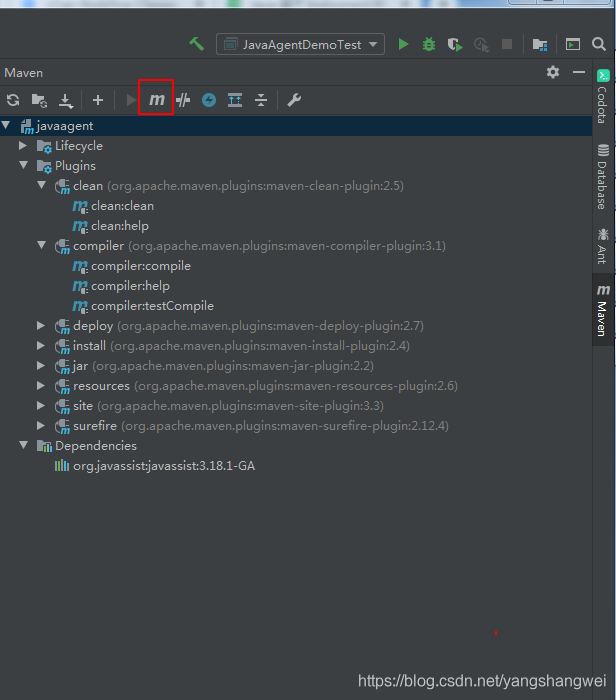
Task: Open JavaAgentDemoTest run configuration dropdown
Action: [x=301, y=44]
